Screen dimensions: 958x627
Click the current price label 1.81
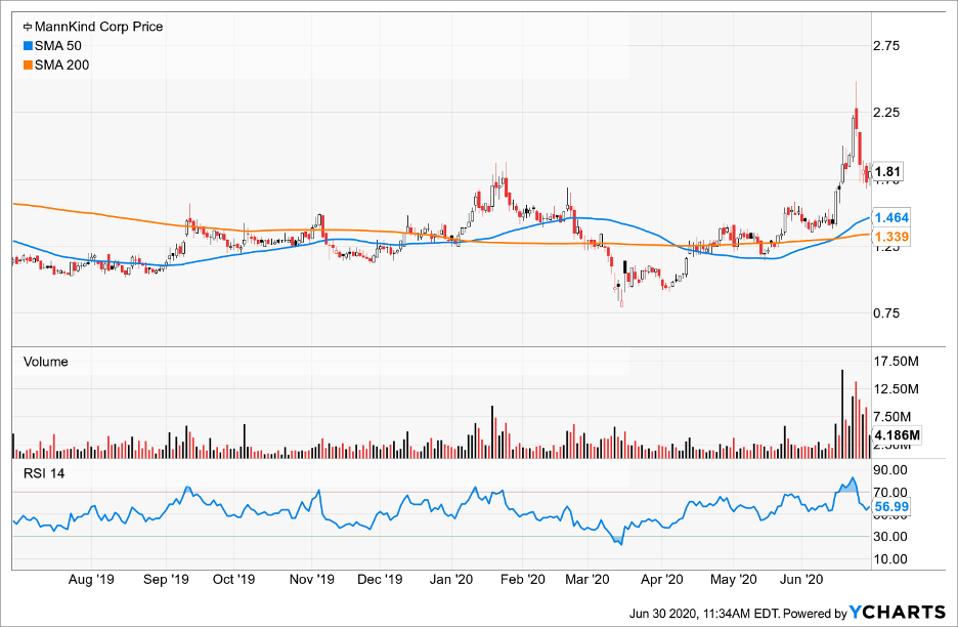pos(888,172)
